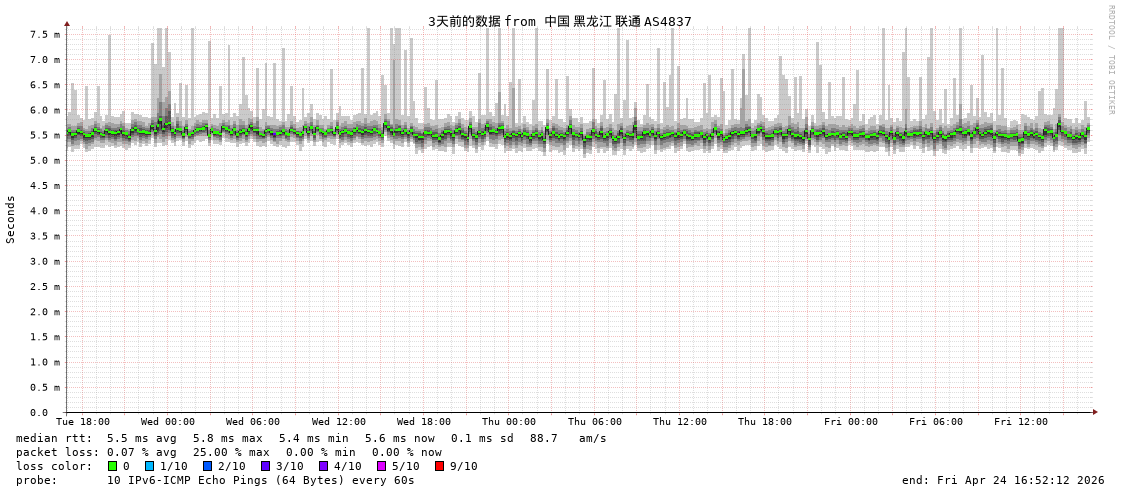Click the Thu 12:00 time axis label

pyautogui.click(x=680, y=422)
